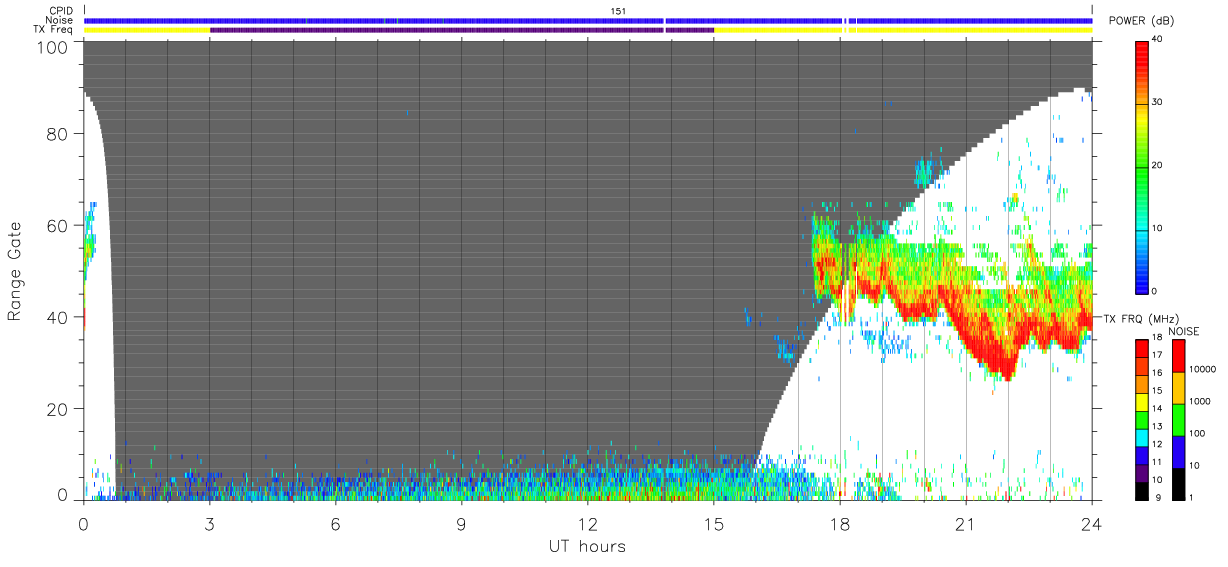
Task: Click the x-axis tick label '21'
Action: (x=966, y=523)
